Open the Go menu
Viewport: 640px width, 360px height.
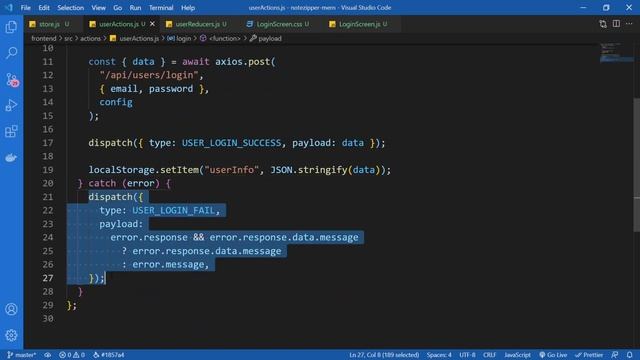[118, 8]
